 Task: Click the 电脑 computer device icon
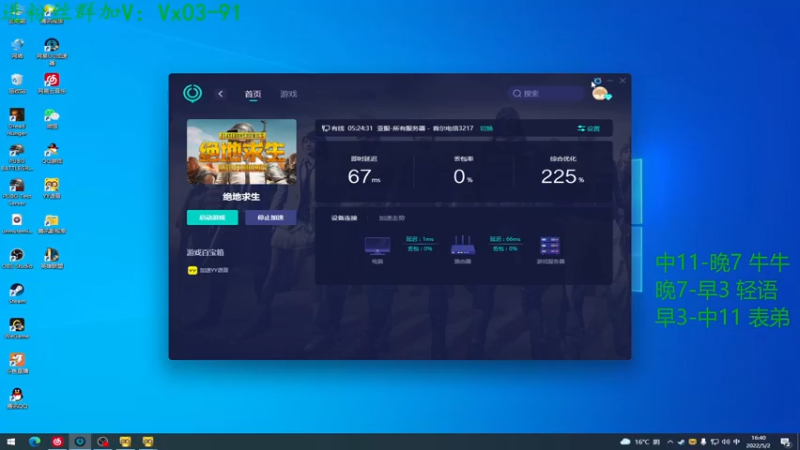(377, 246)
